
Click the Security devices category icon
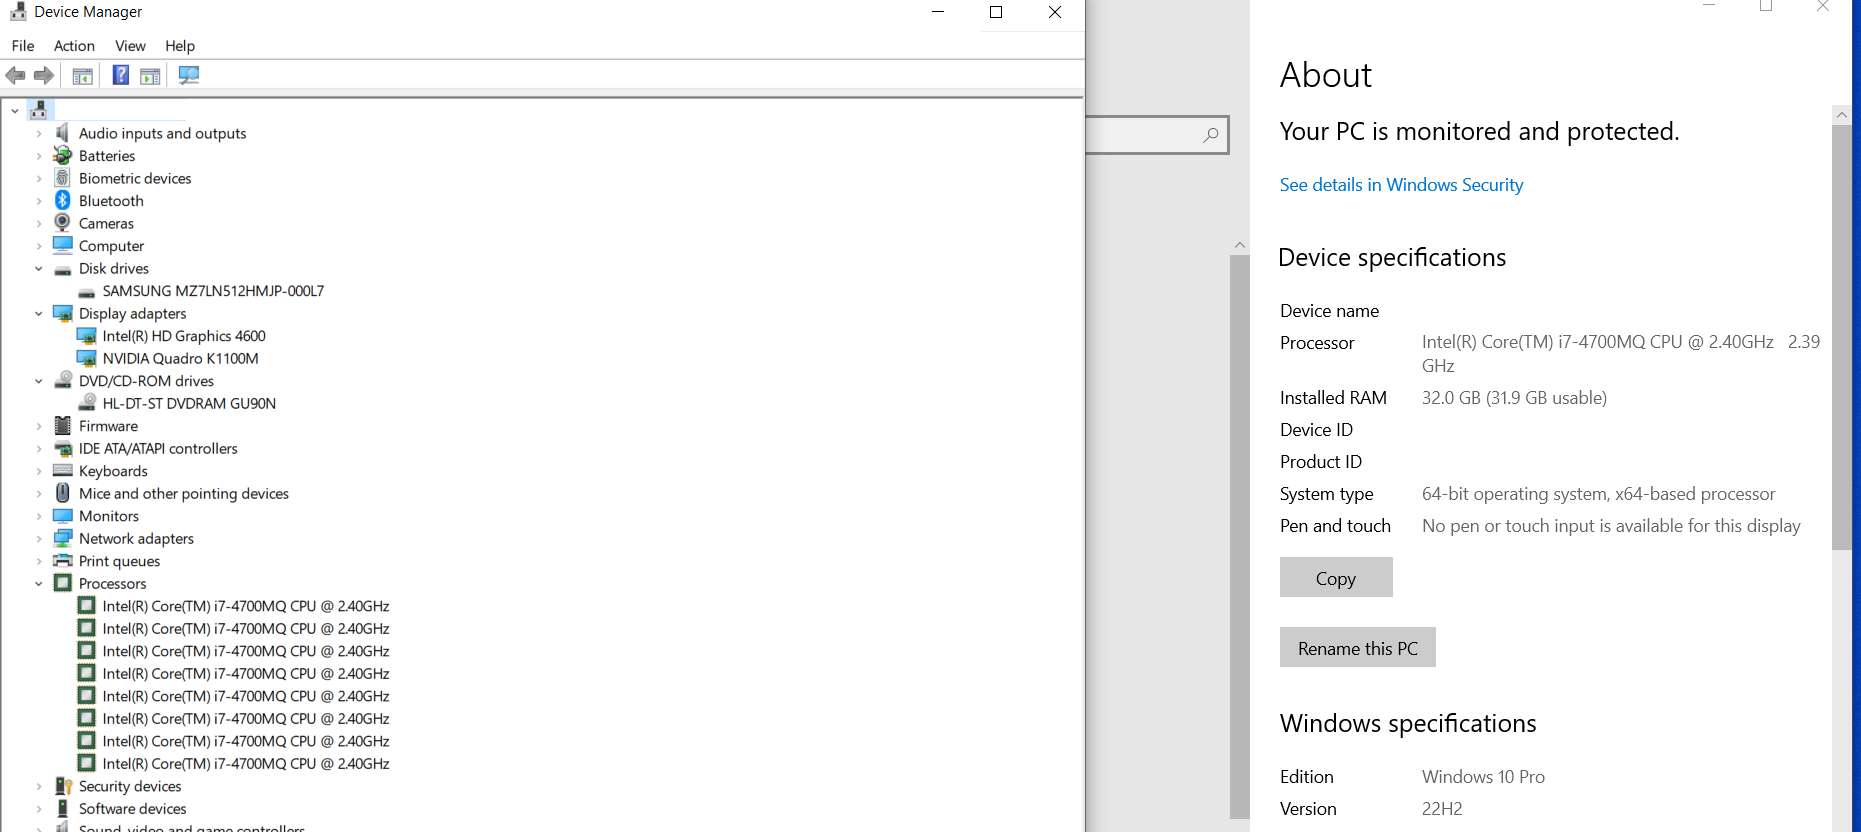click(x=63, y=786)
